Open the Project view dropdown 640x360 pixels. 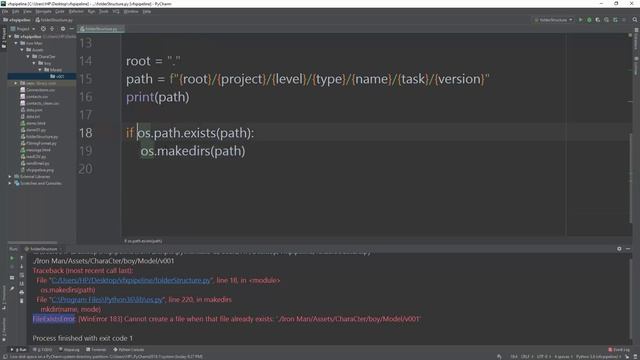pyautogui.click(x=23, y=29)
